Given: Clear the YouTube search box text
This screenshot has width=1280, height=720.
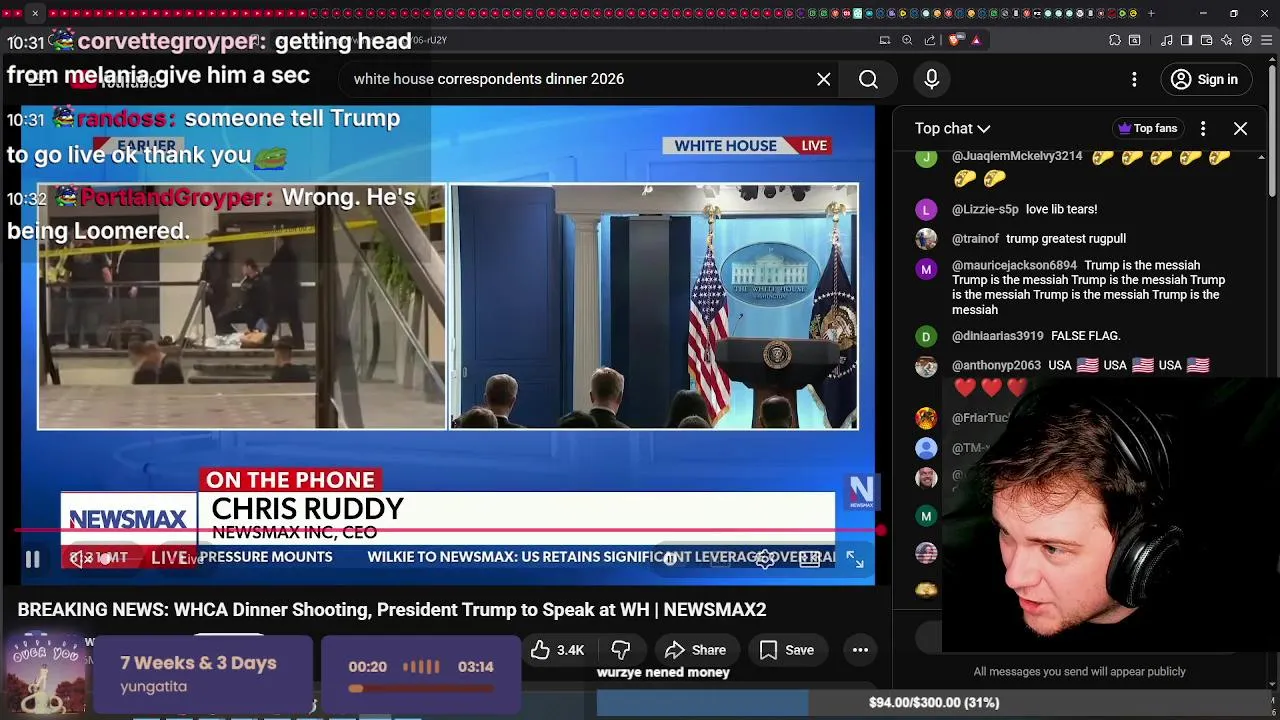Looking at the screenshot, I should coord(823,79).
